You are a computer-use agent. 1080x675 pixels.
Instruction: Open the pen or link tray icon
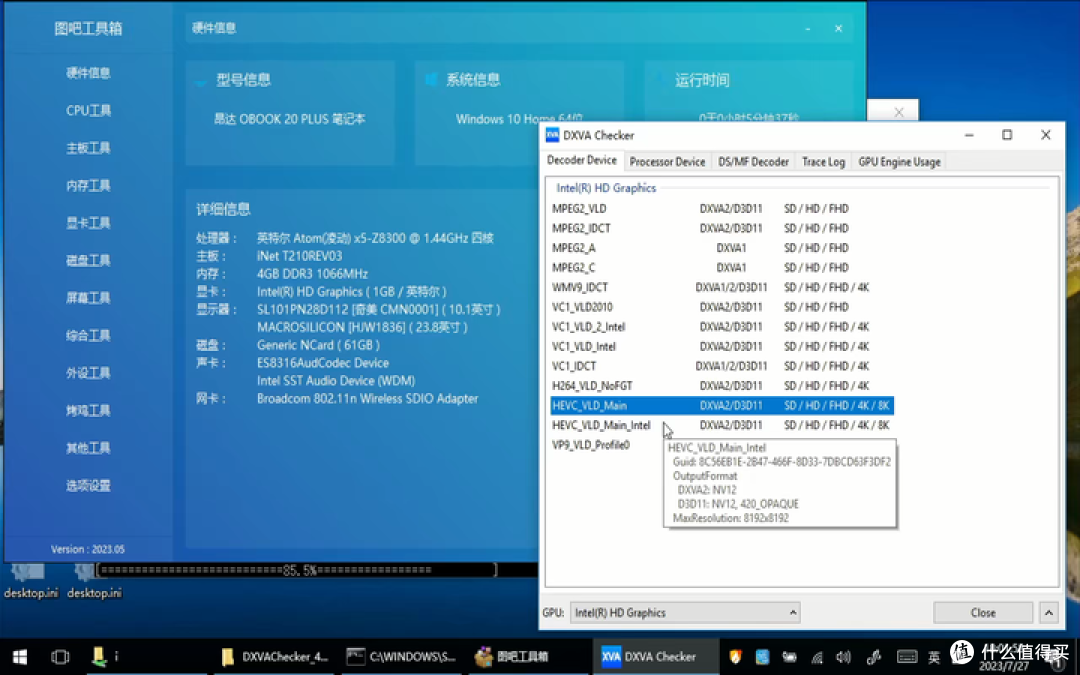tap(873, 657)
